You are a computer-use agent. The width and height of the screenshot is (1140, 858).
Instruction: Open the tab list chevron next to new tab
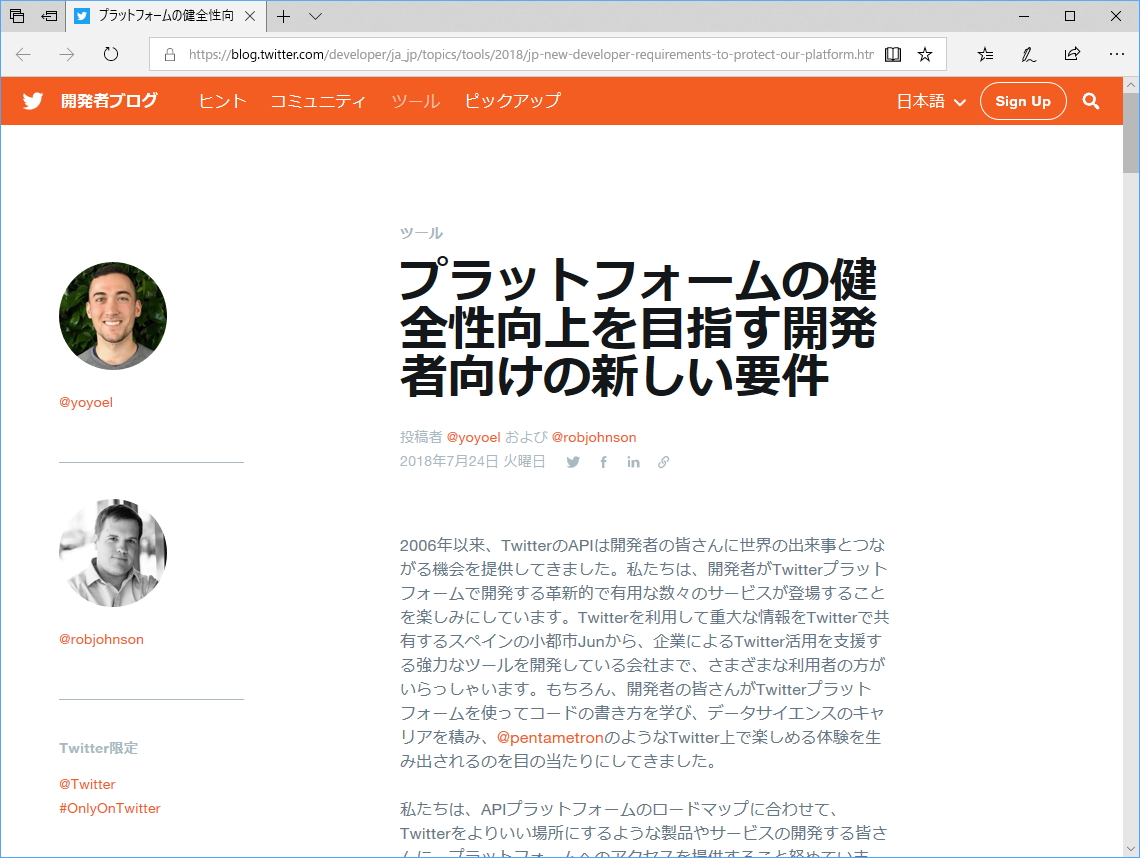click(x=313, y=16)
